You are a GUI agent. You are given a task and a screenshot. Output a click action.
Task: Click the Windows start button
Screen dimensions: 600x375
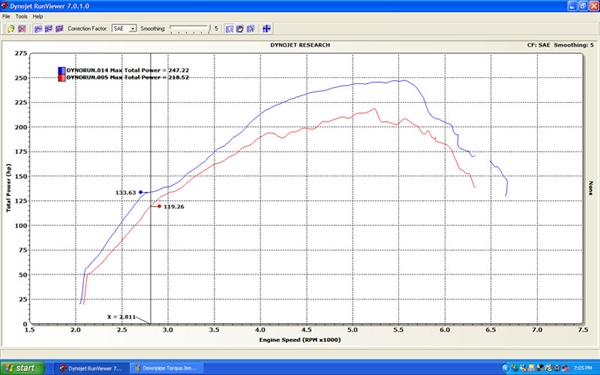point(22,368)
